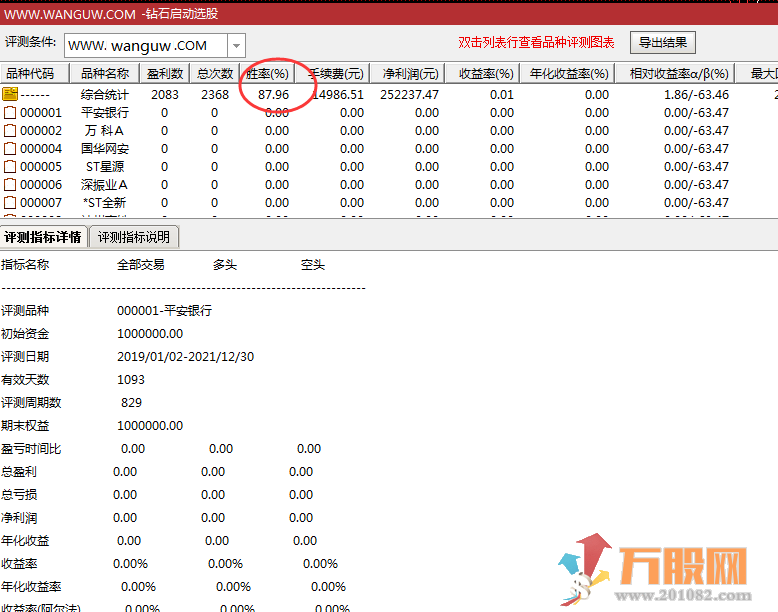
Task: Click the 2083 profit count cell
Action: [x=165, y=94]
